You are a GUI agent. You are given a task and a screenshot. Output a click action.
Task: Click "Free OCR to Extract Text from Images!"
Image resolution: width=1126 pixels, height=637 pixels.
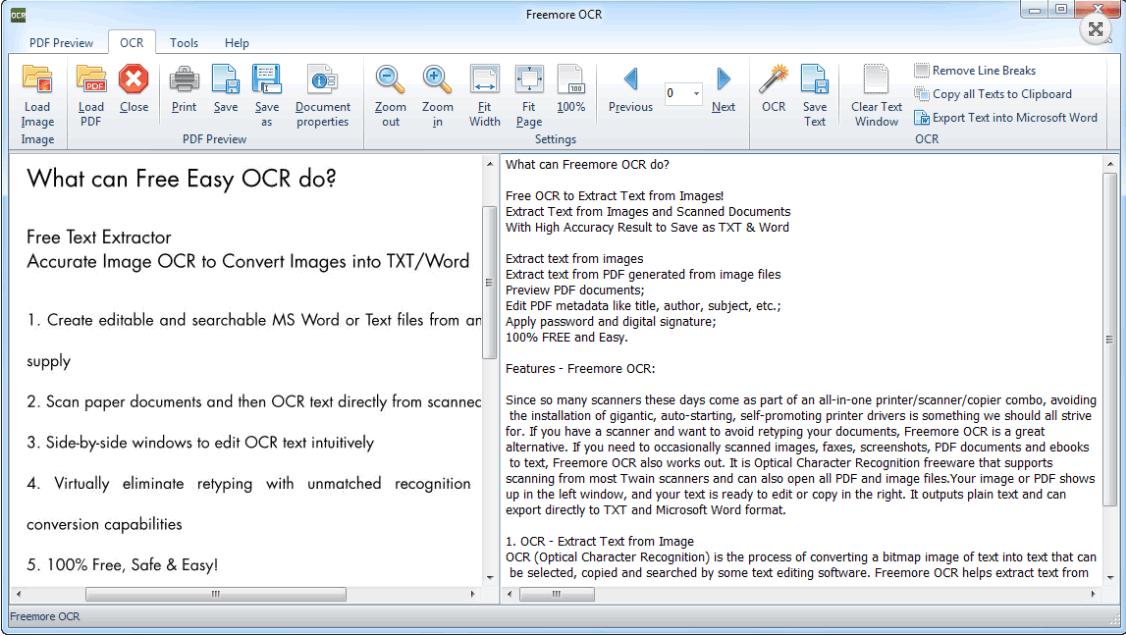click(615, 195)
